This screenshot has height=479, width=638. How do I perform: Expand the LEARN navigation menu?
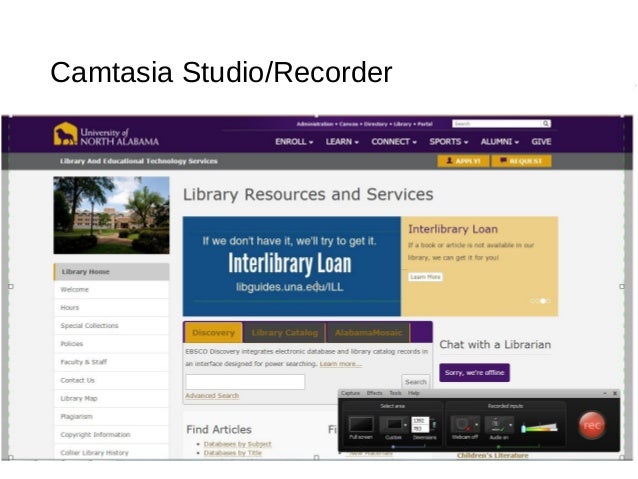(x=342, y=142)
